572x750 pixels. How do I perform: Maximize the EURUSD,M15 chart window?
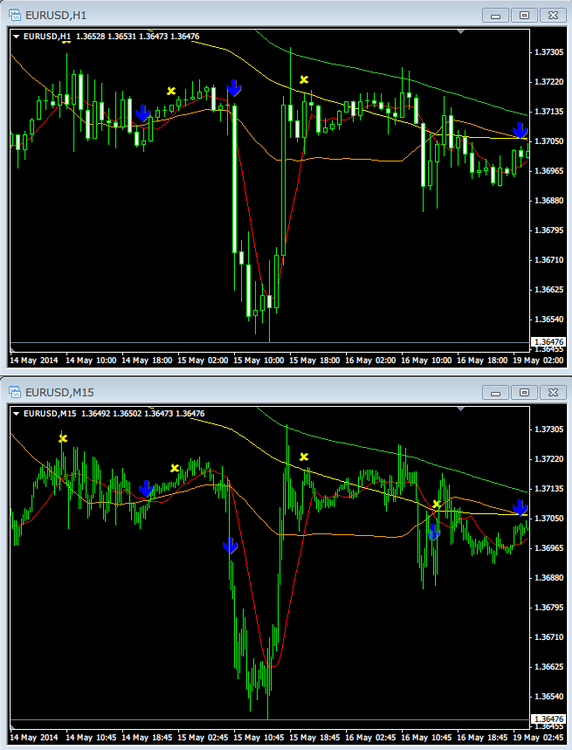pos(524,393)
